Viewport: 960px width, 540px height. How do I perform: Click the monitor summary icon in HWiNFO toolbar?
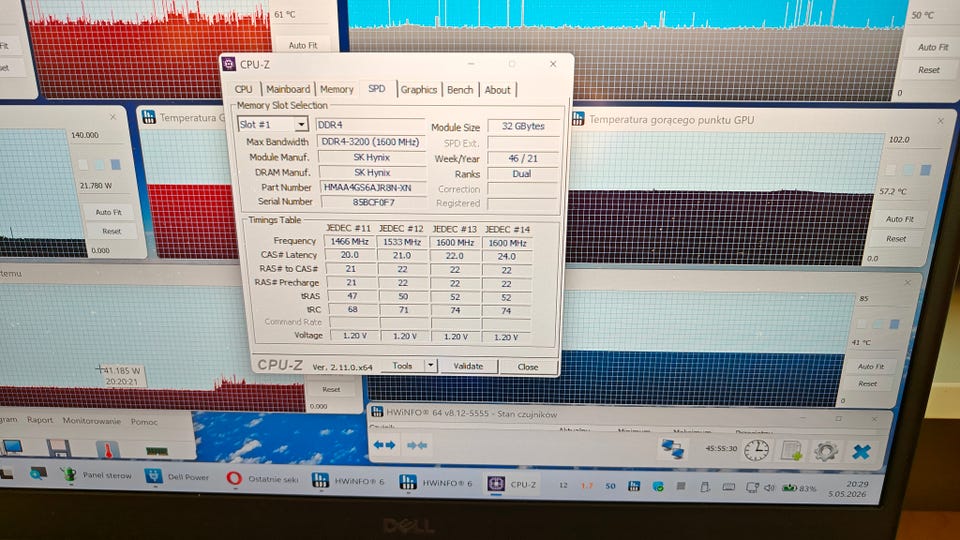point(12,448)
